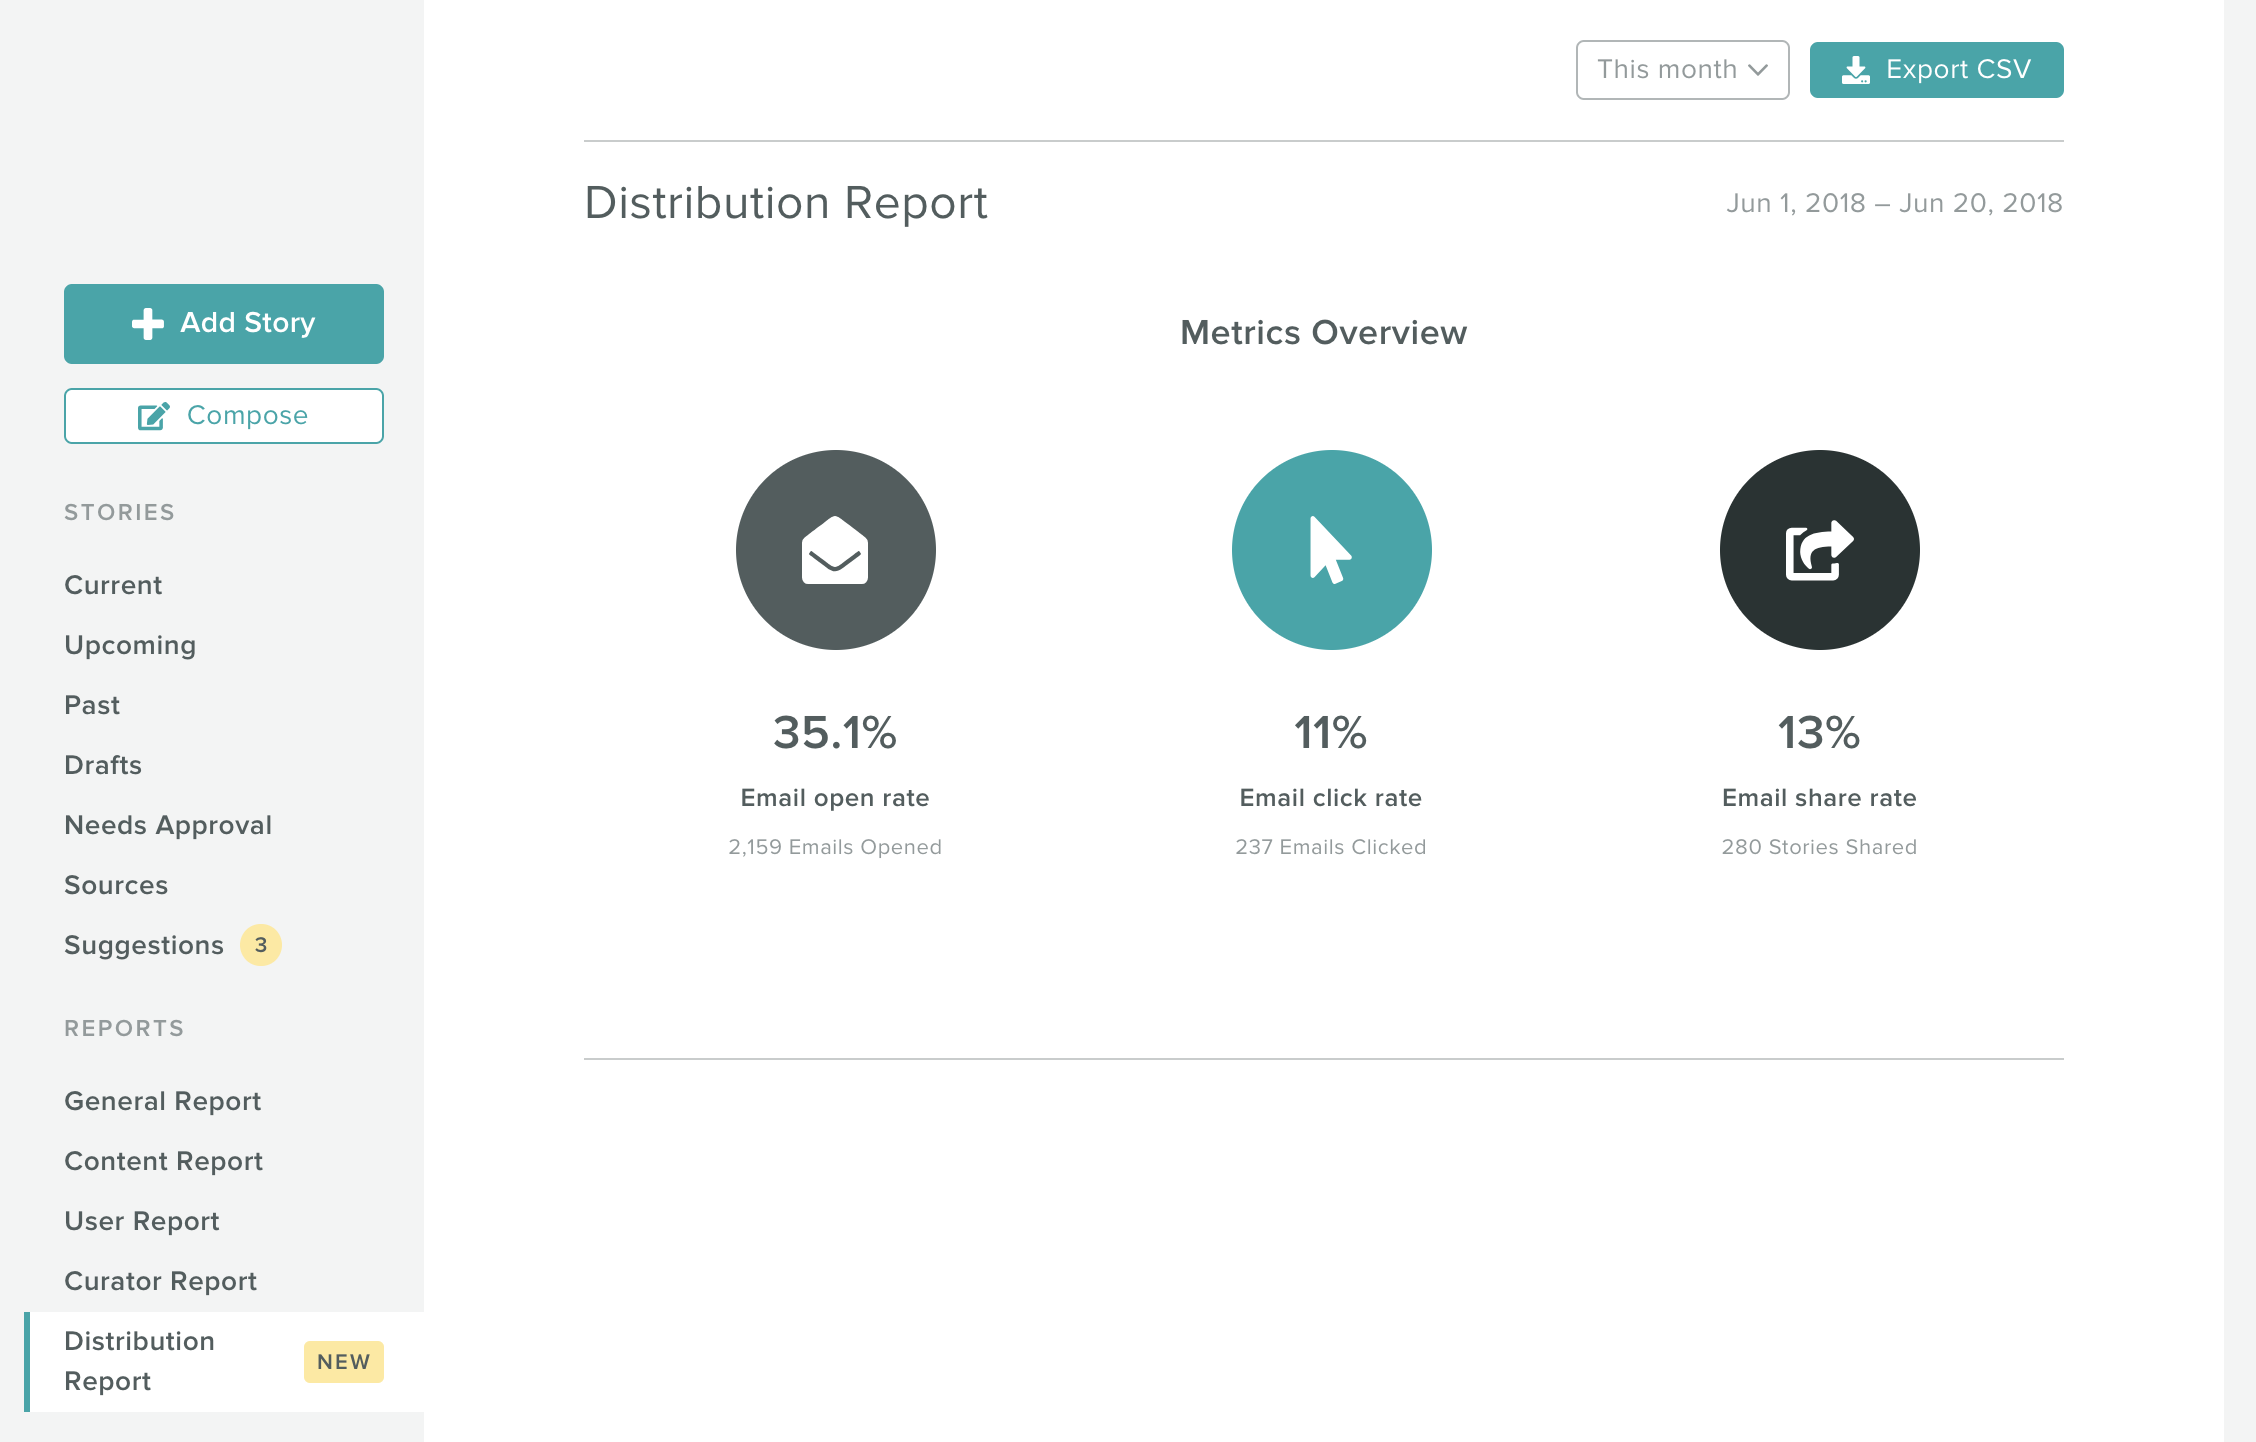
Task: Open the Content Report
Action: coord(164,1161)
